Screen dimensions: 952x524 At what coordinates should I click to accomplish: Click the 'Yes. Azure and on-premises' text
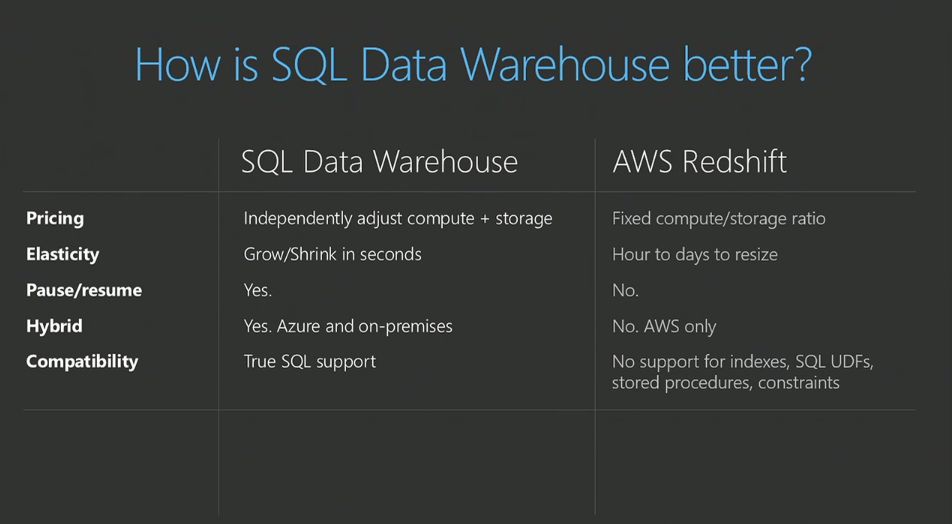[348, 326]
